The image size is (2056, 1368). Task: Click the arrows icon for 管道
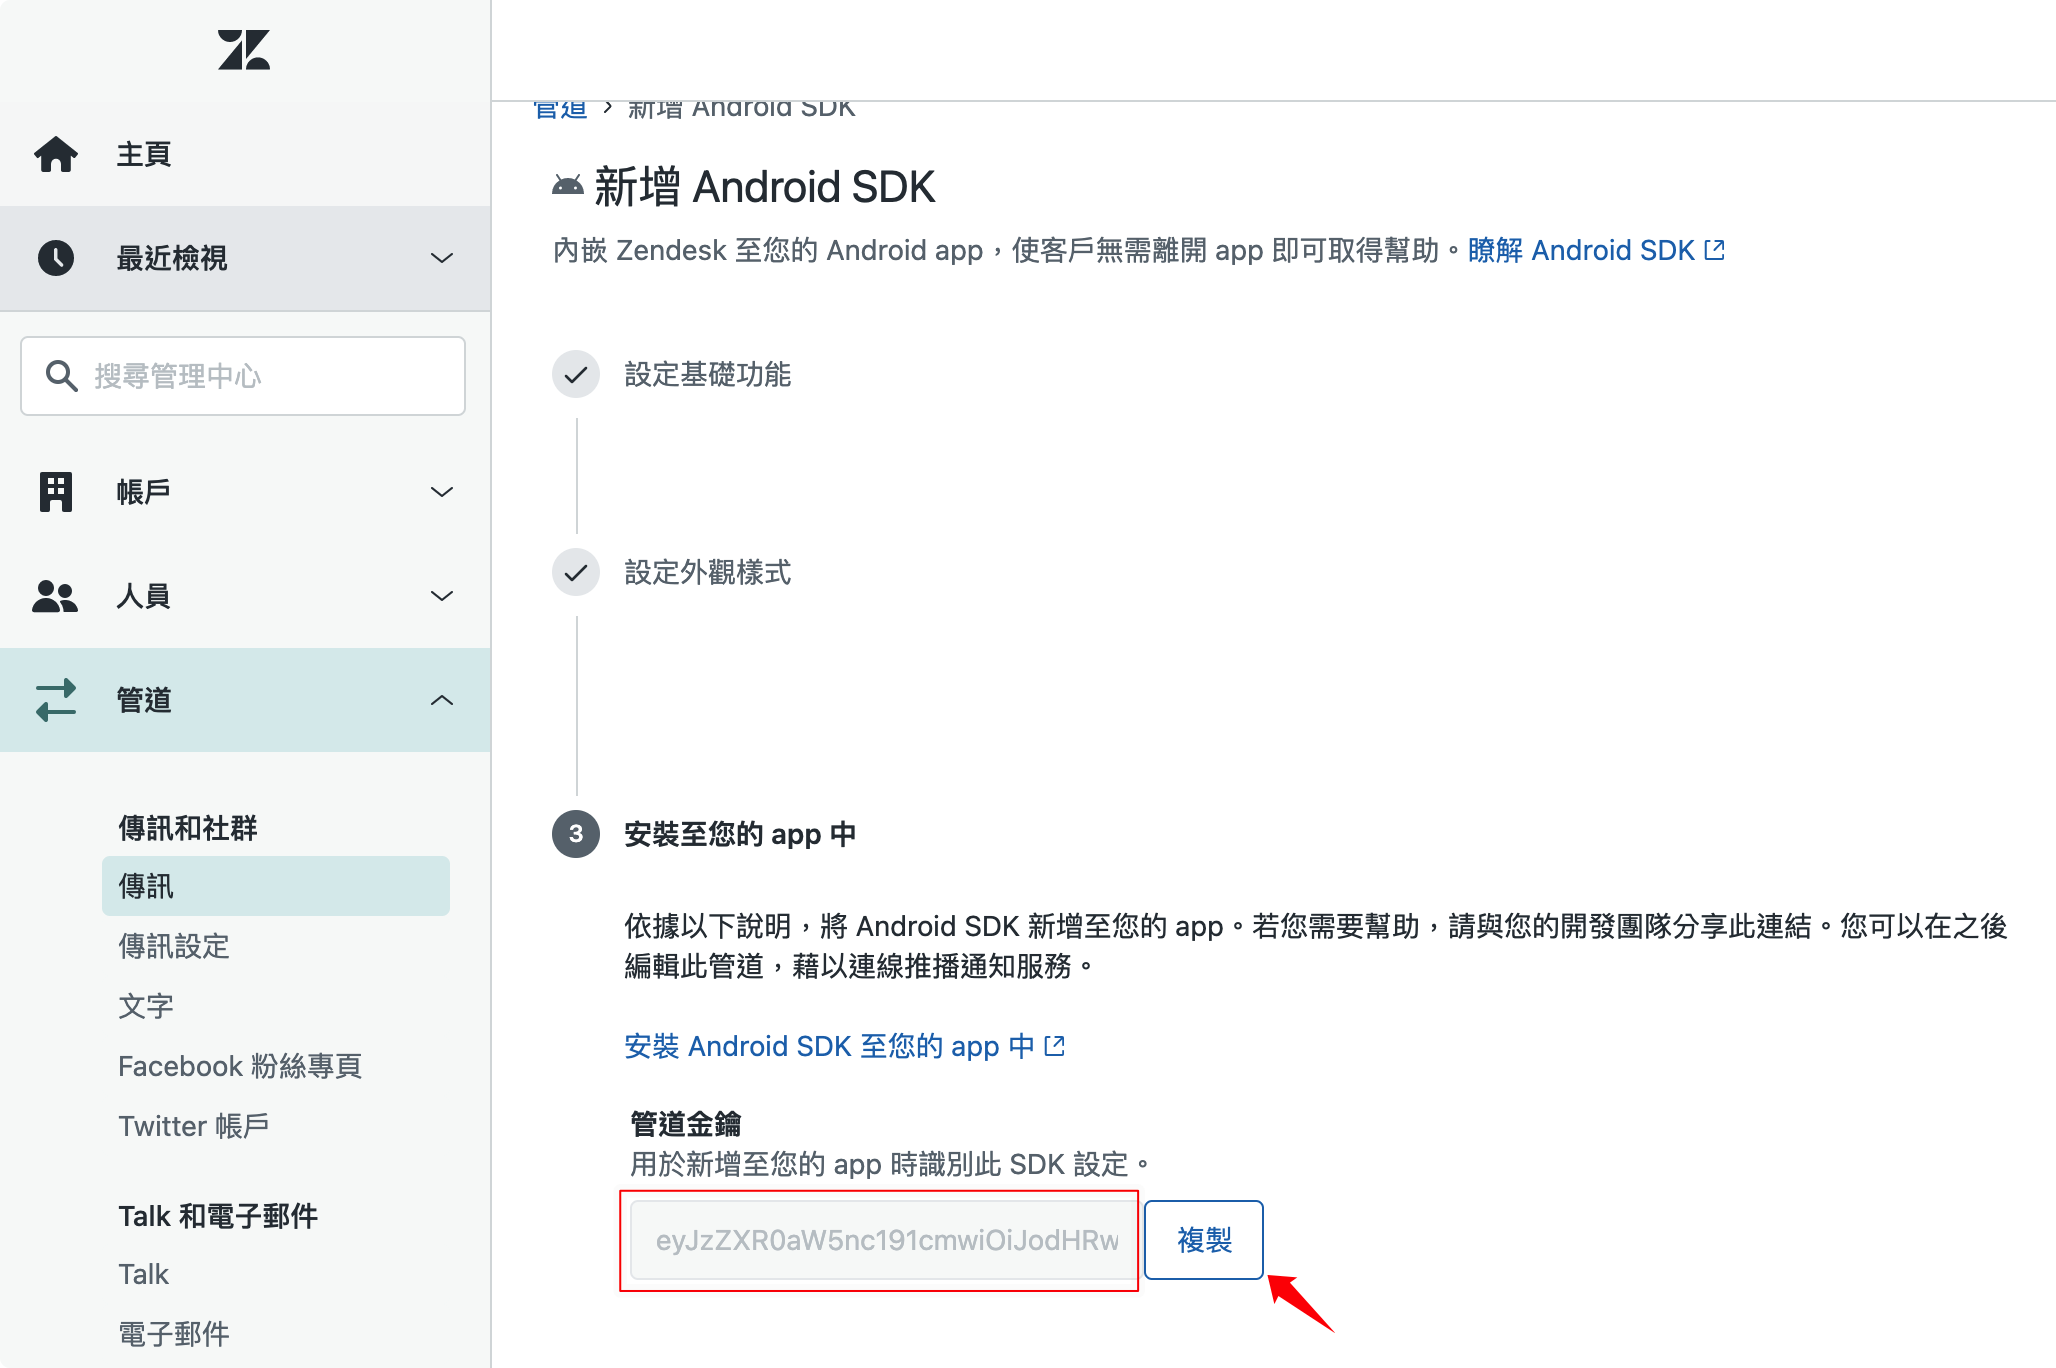tap(56, 700)
